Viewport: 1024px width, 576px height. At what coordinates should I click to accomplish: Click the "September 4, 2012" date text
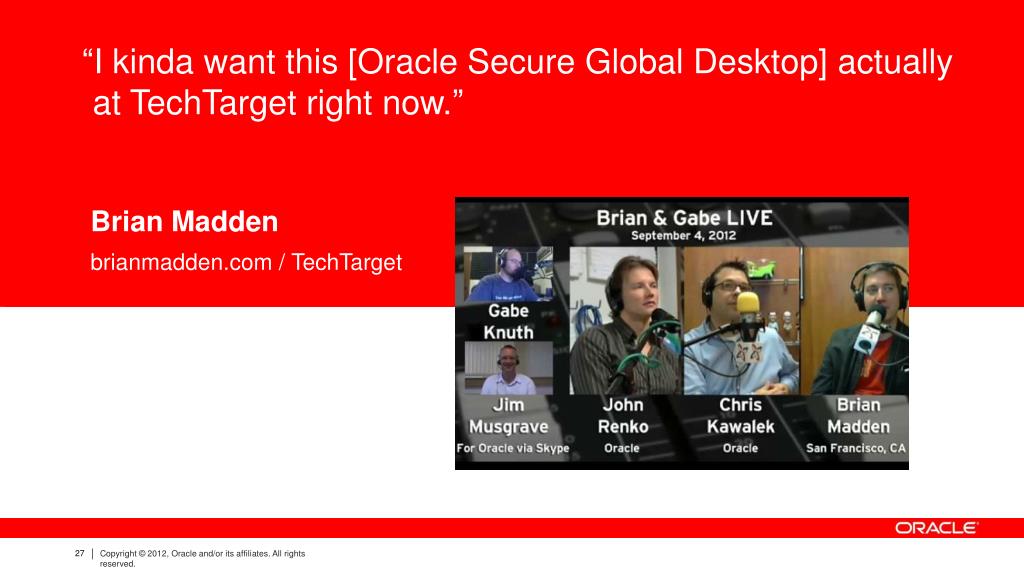pyautogui.click(x=683, y=236)
